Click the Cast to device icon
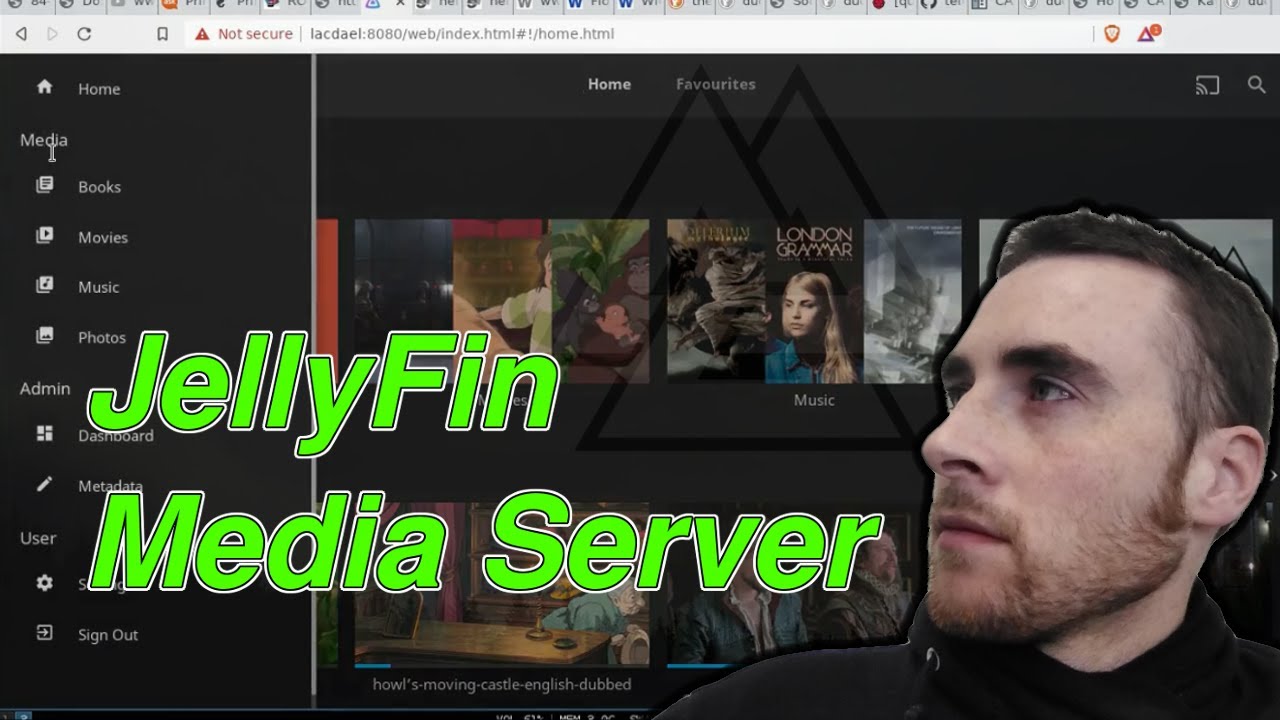This screenshot has width=1280, height=720. click(x=1207, y=85)
